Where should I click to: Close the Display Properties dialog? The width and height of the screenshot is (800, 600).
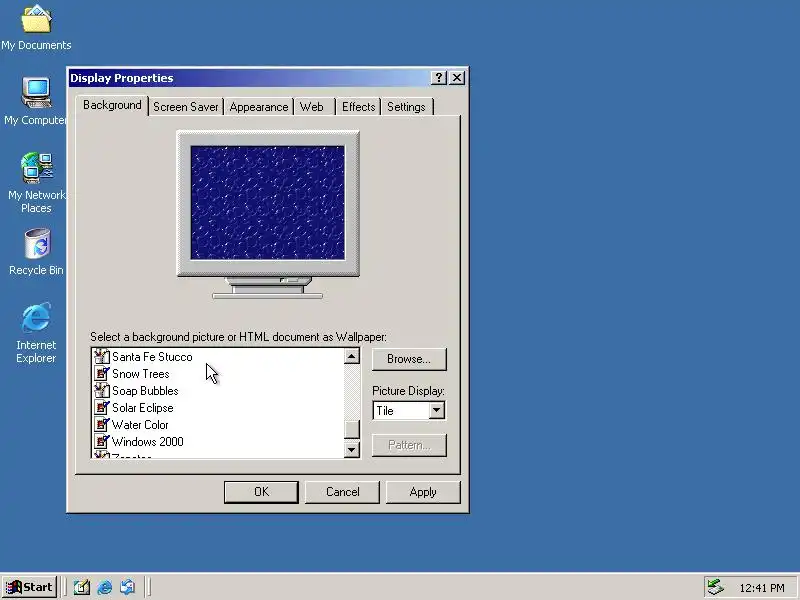[457, 78]
